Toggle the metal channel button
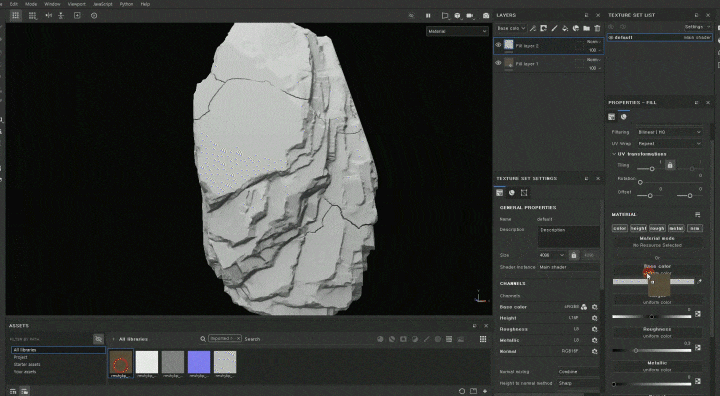The height and width of the screenshot is (396, 720). tap(676, 228)
